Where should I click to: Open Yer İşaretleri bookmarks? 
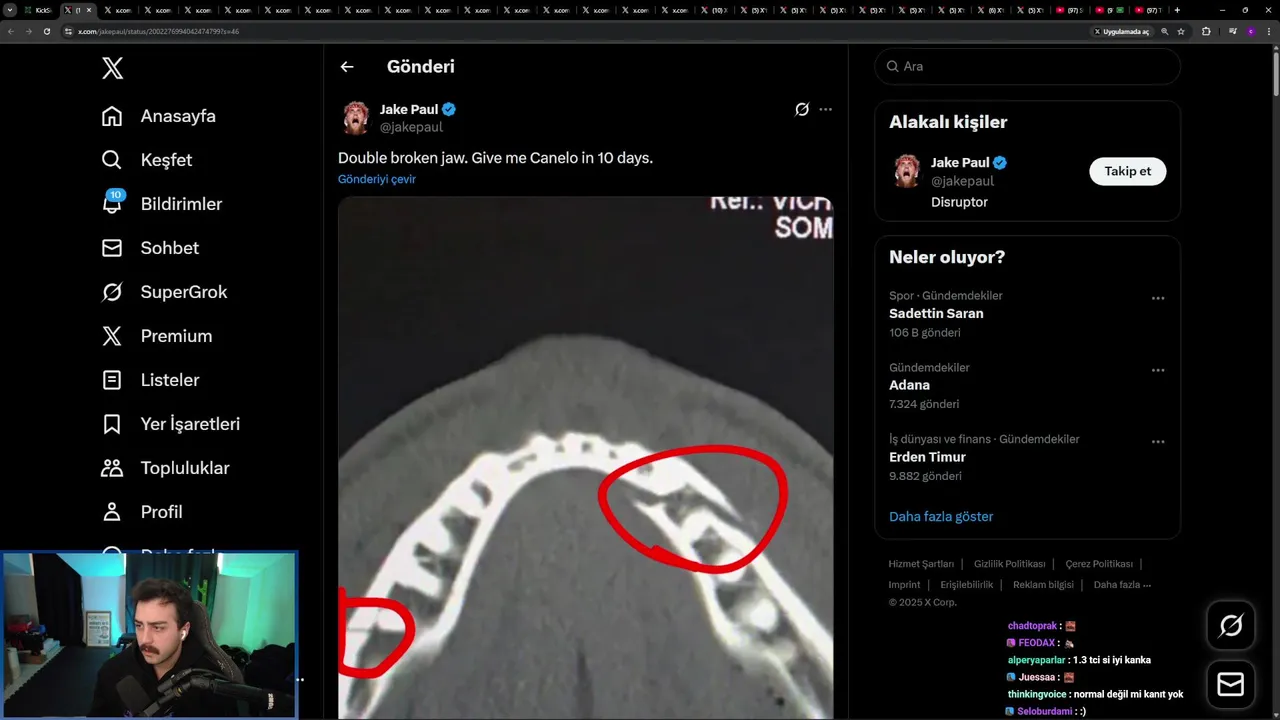click(190, 424)
